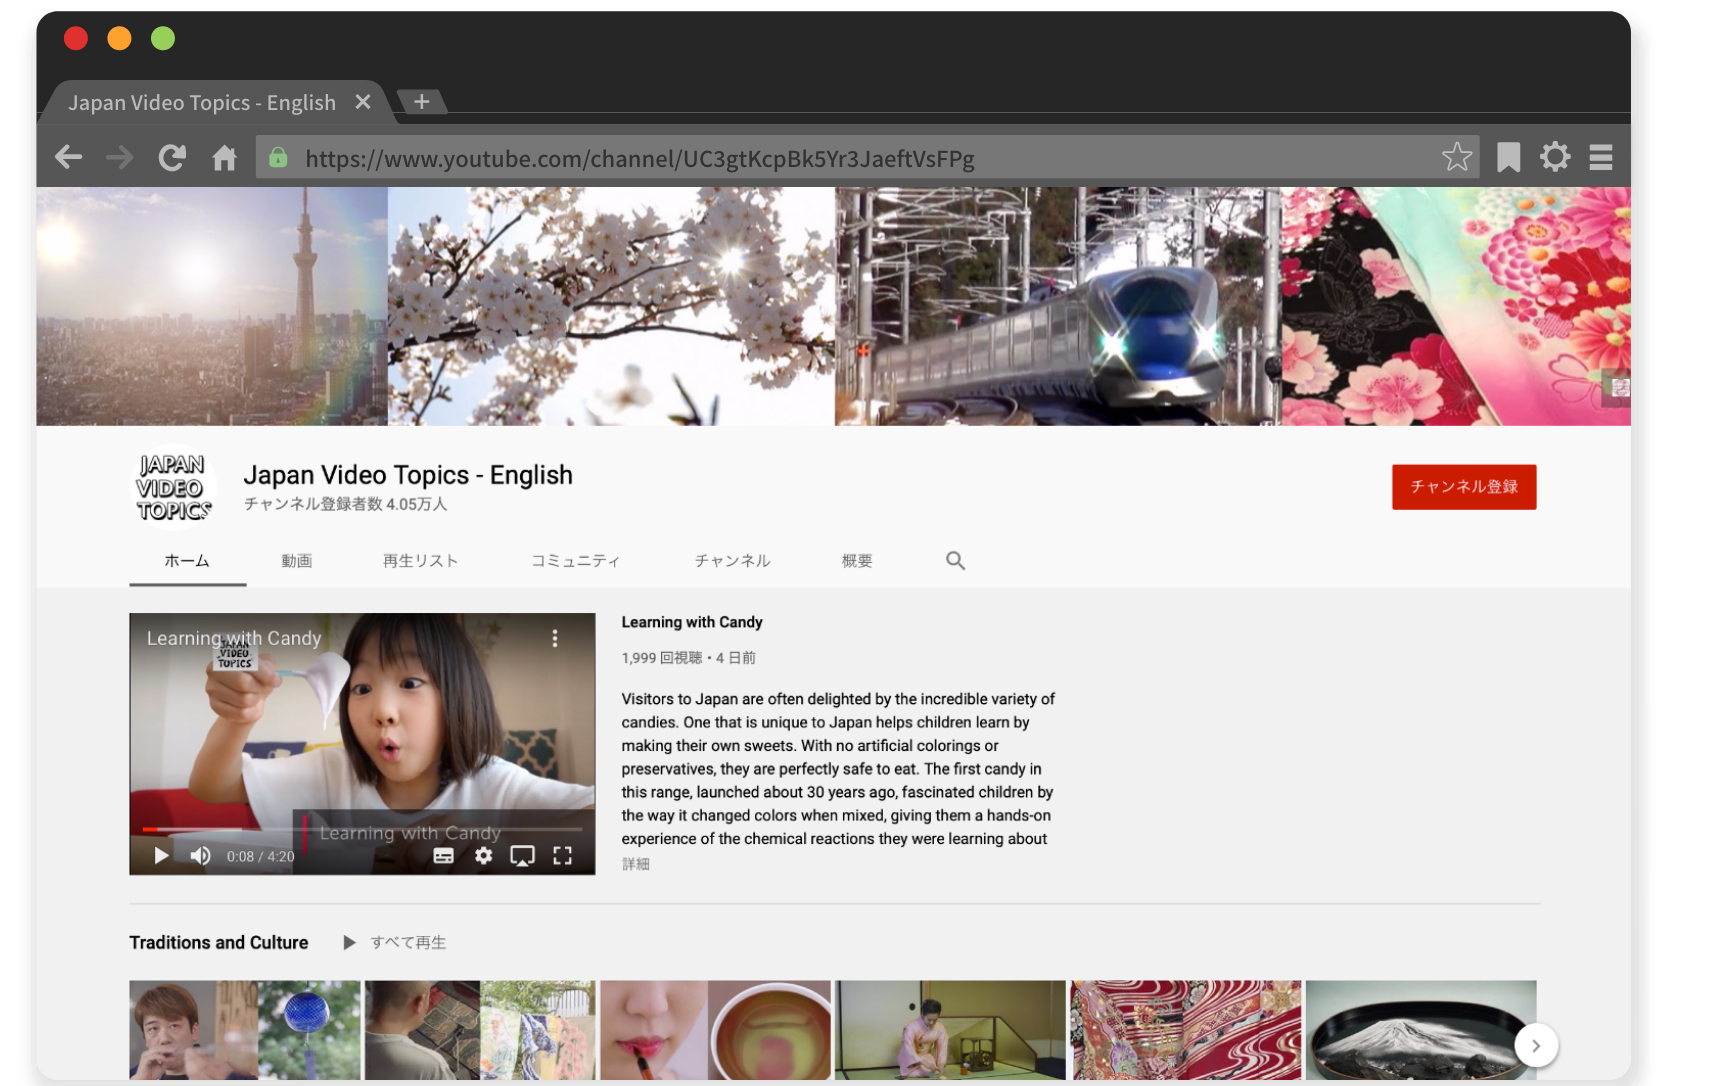The image size is (1725, 1086).
Task: Click the red チャンネル登録 subscribe button
Action: [x=1464, y=487]
